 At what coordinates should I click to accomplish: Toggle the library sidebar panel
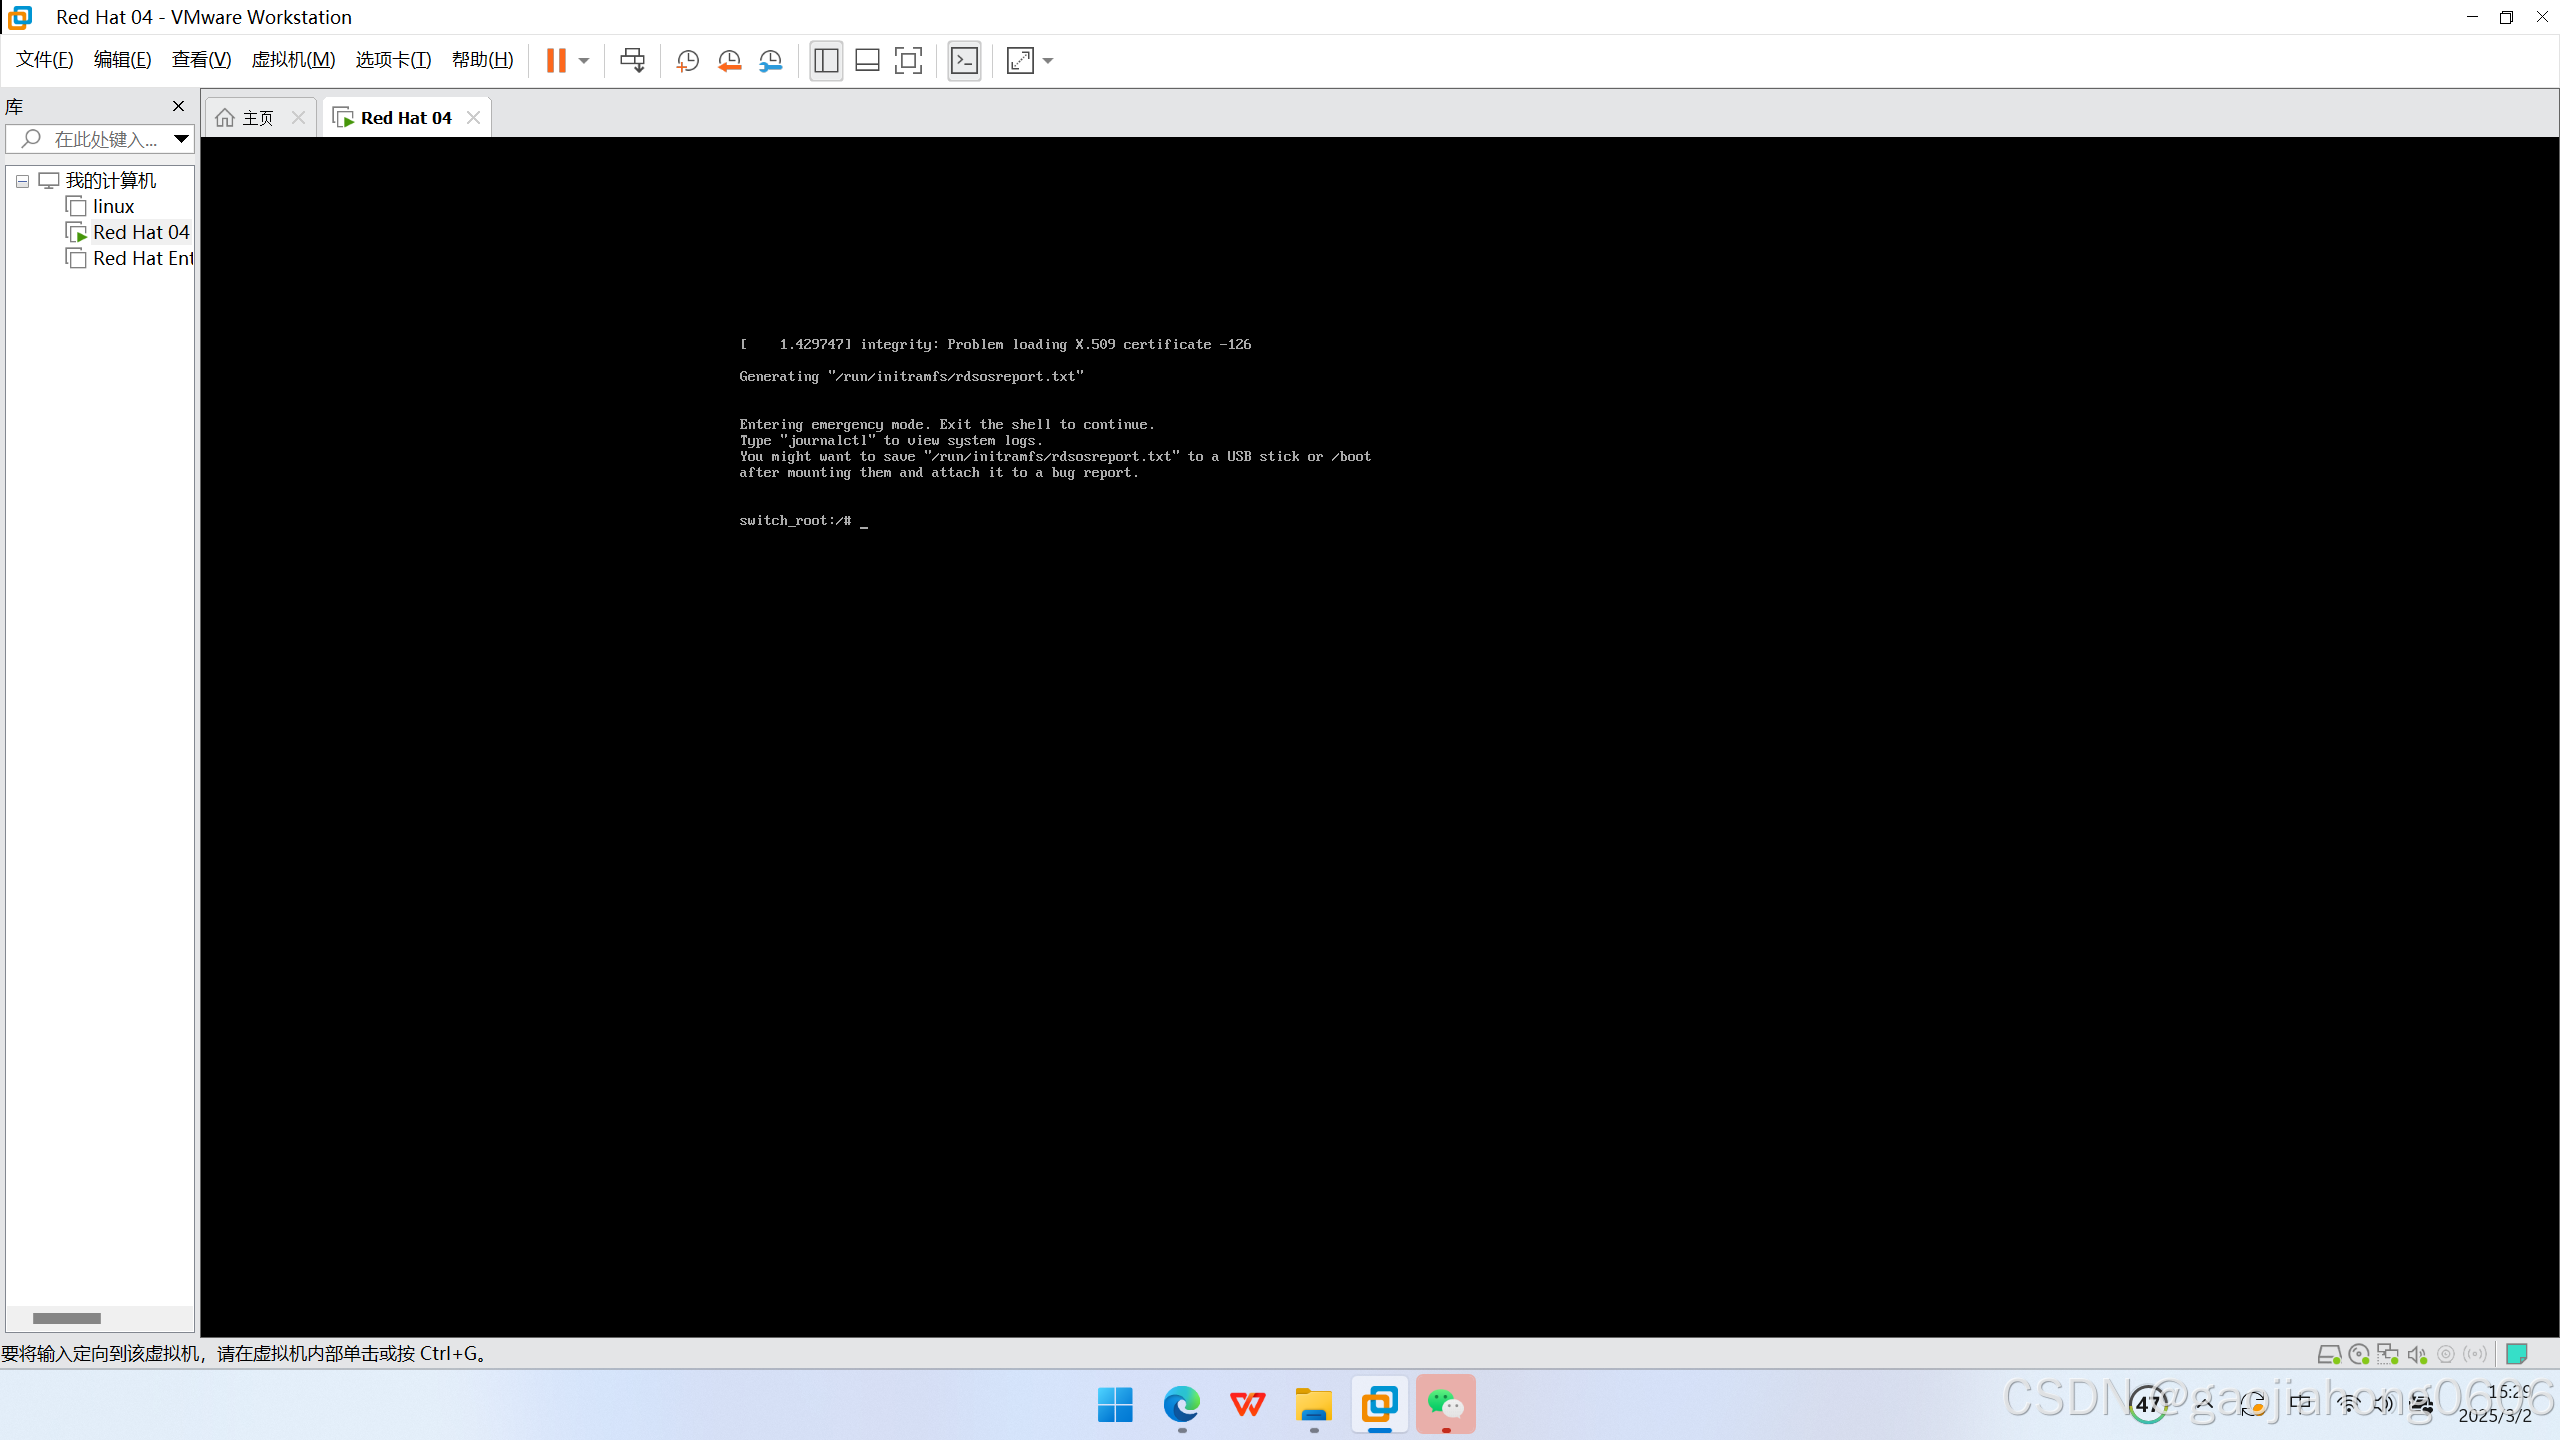tap(826, 60)
